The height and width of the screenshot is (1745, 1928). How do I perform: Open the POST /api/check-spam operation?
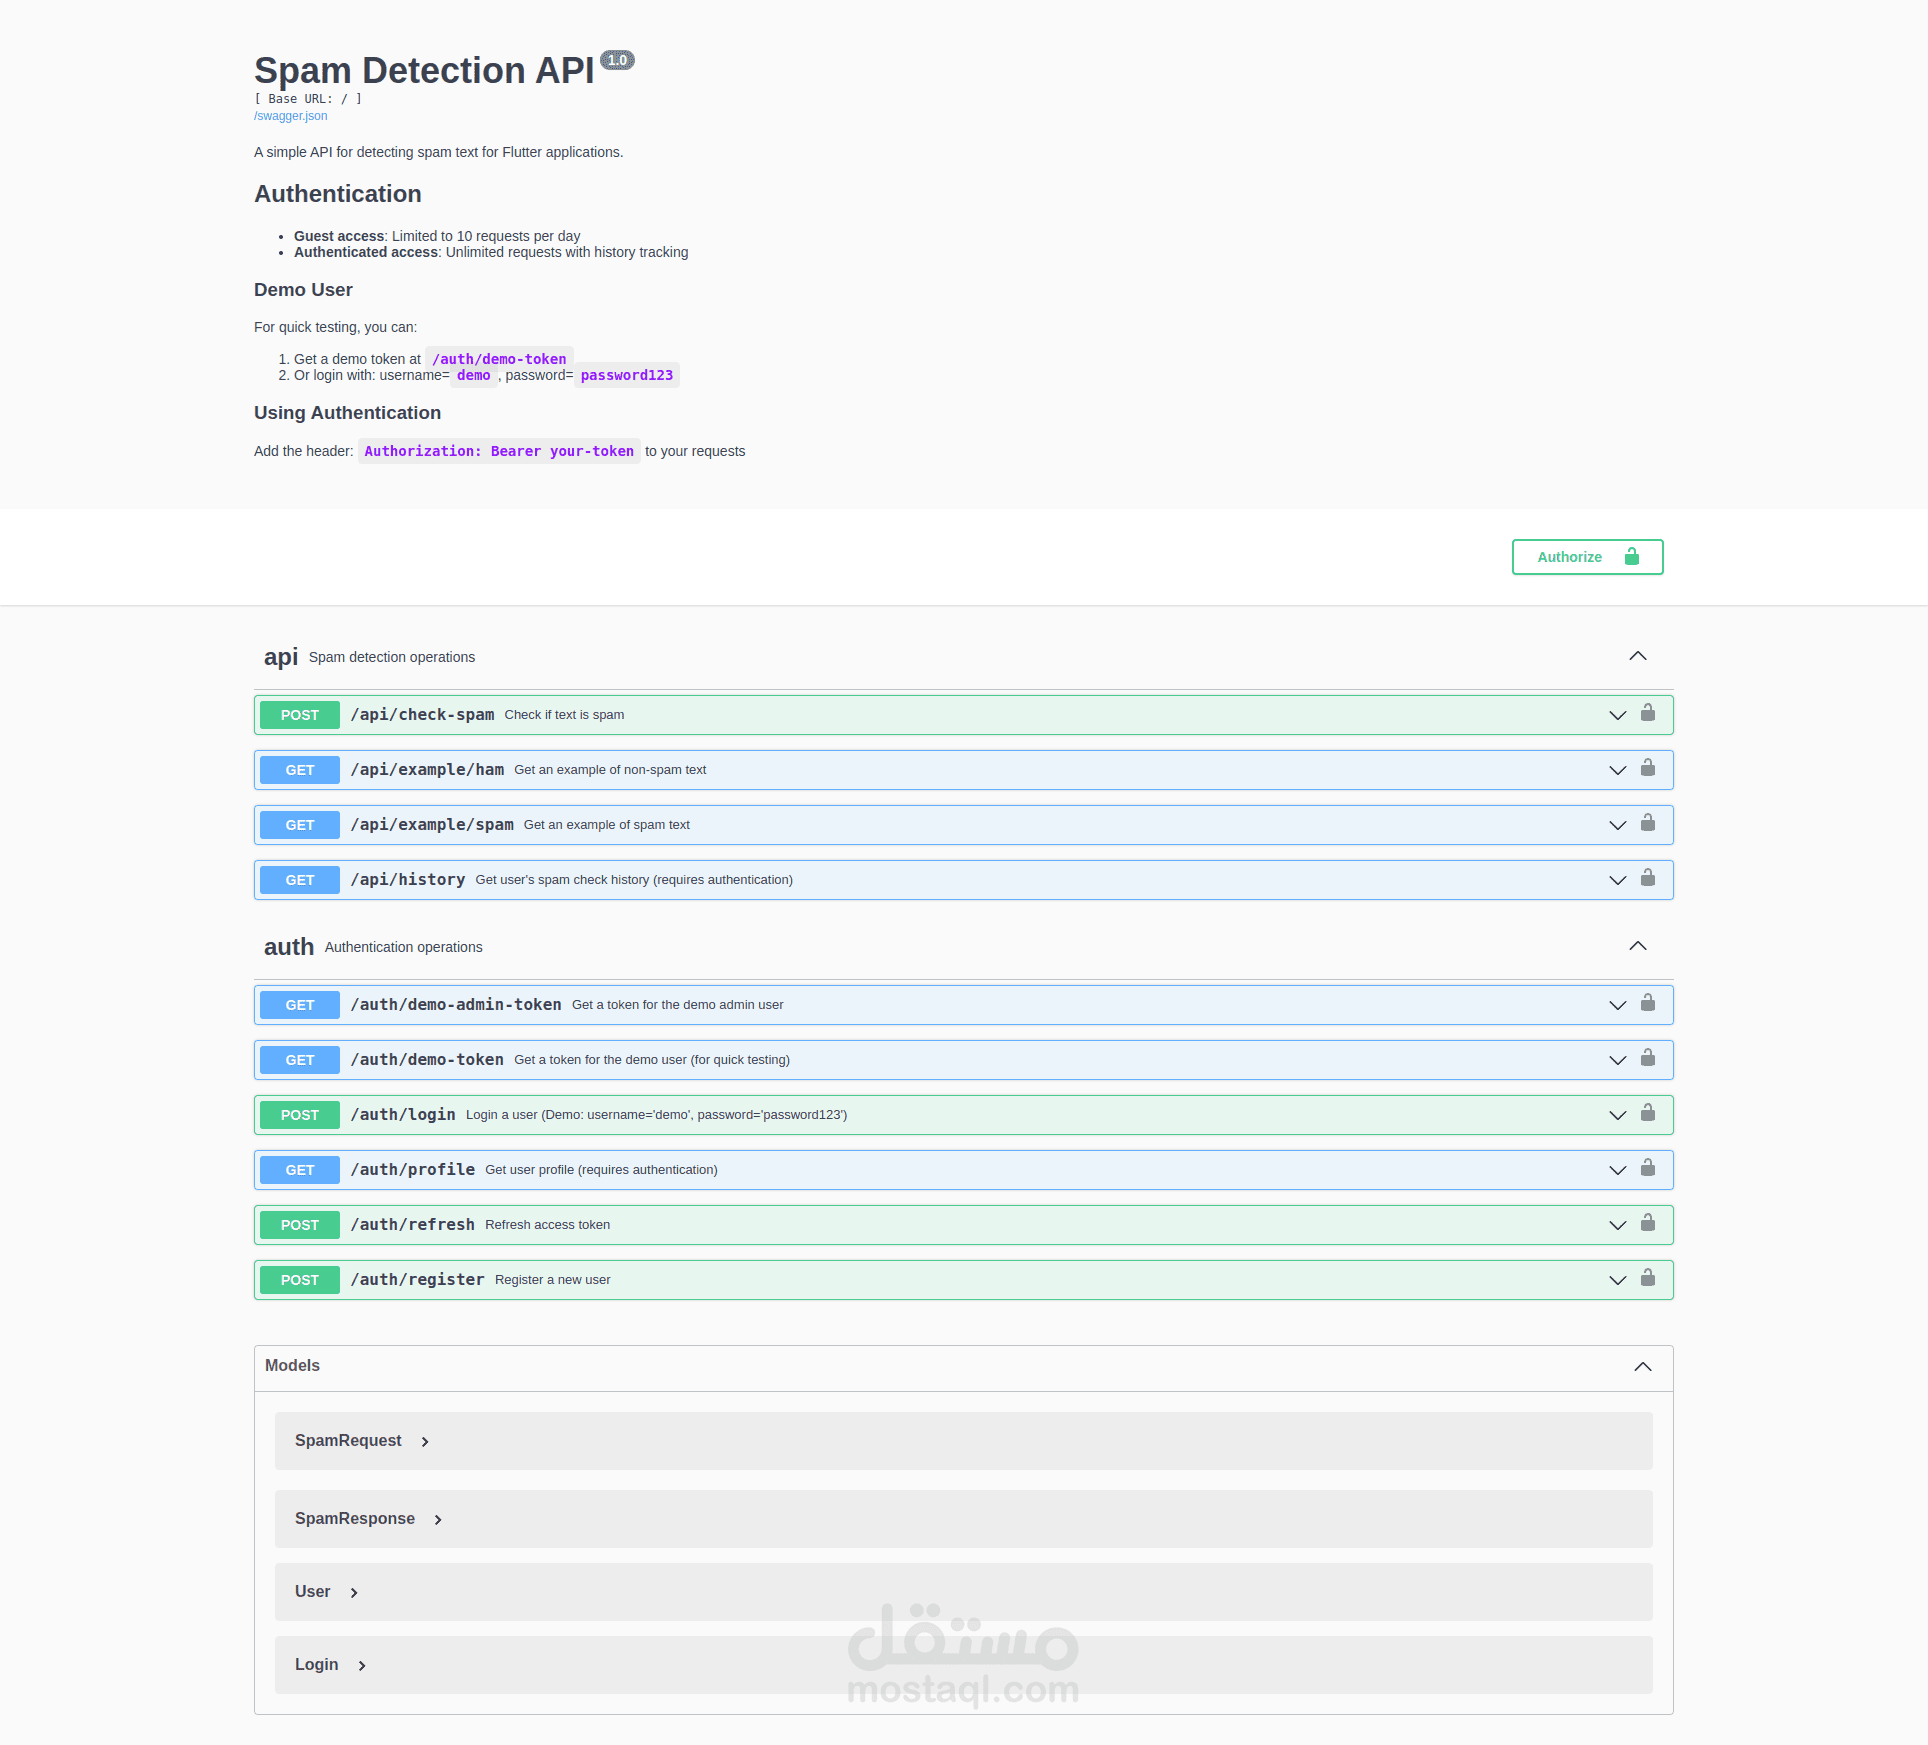click(421, 715)
